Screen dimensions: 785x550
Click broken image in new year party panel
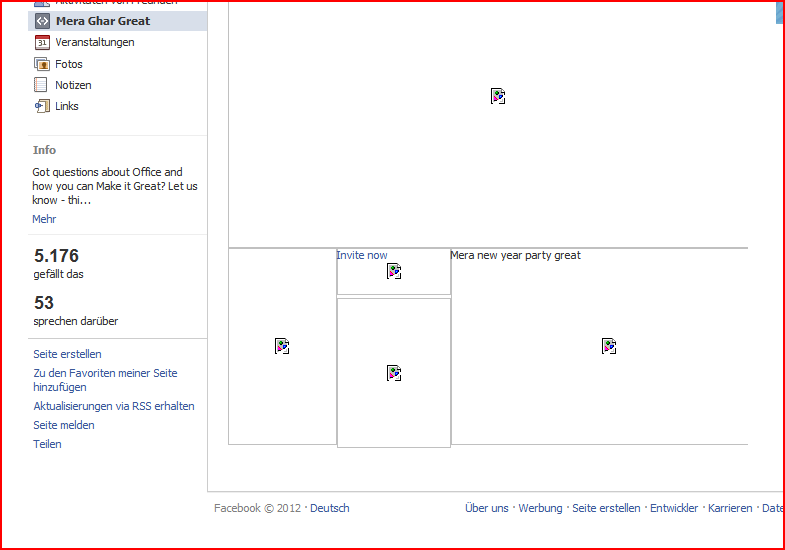(609, 346)
